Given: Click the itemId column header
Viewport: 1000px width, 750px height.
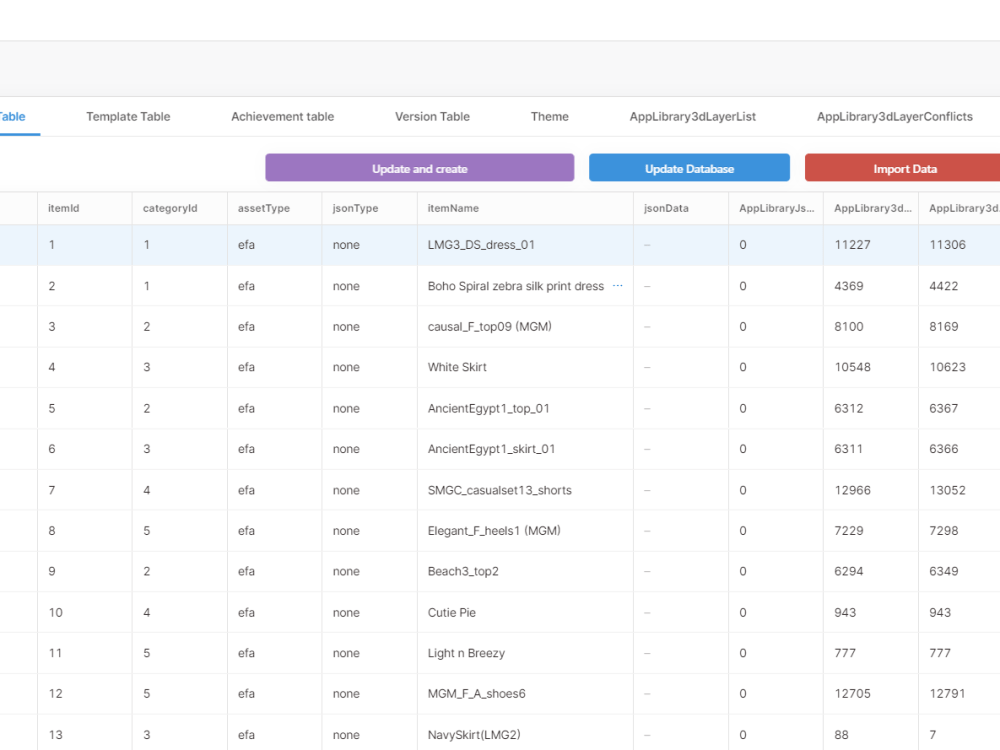Looking at the screenshot, I should coord(62,208).
